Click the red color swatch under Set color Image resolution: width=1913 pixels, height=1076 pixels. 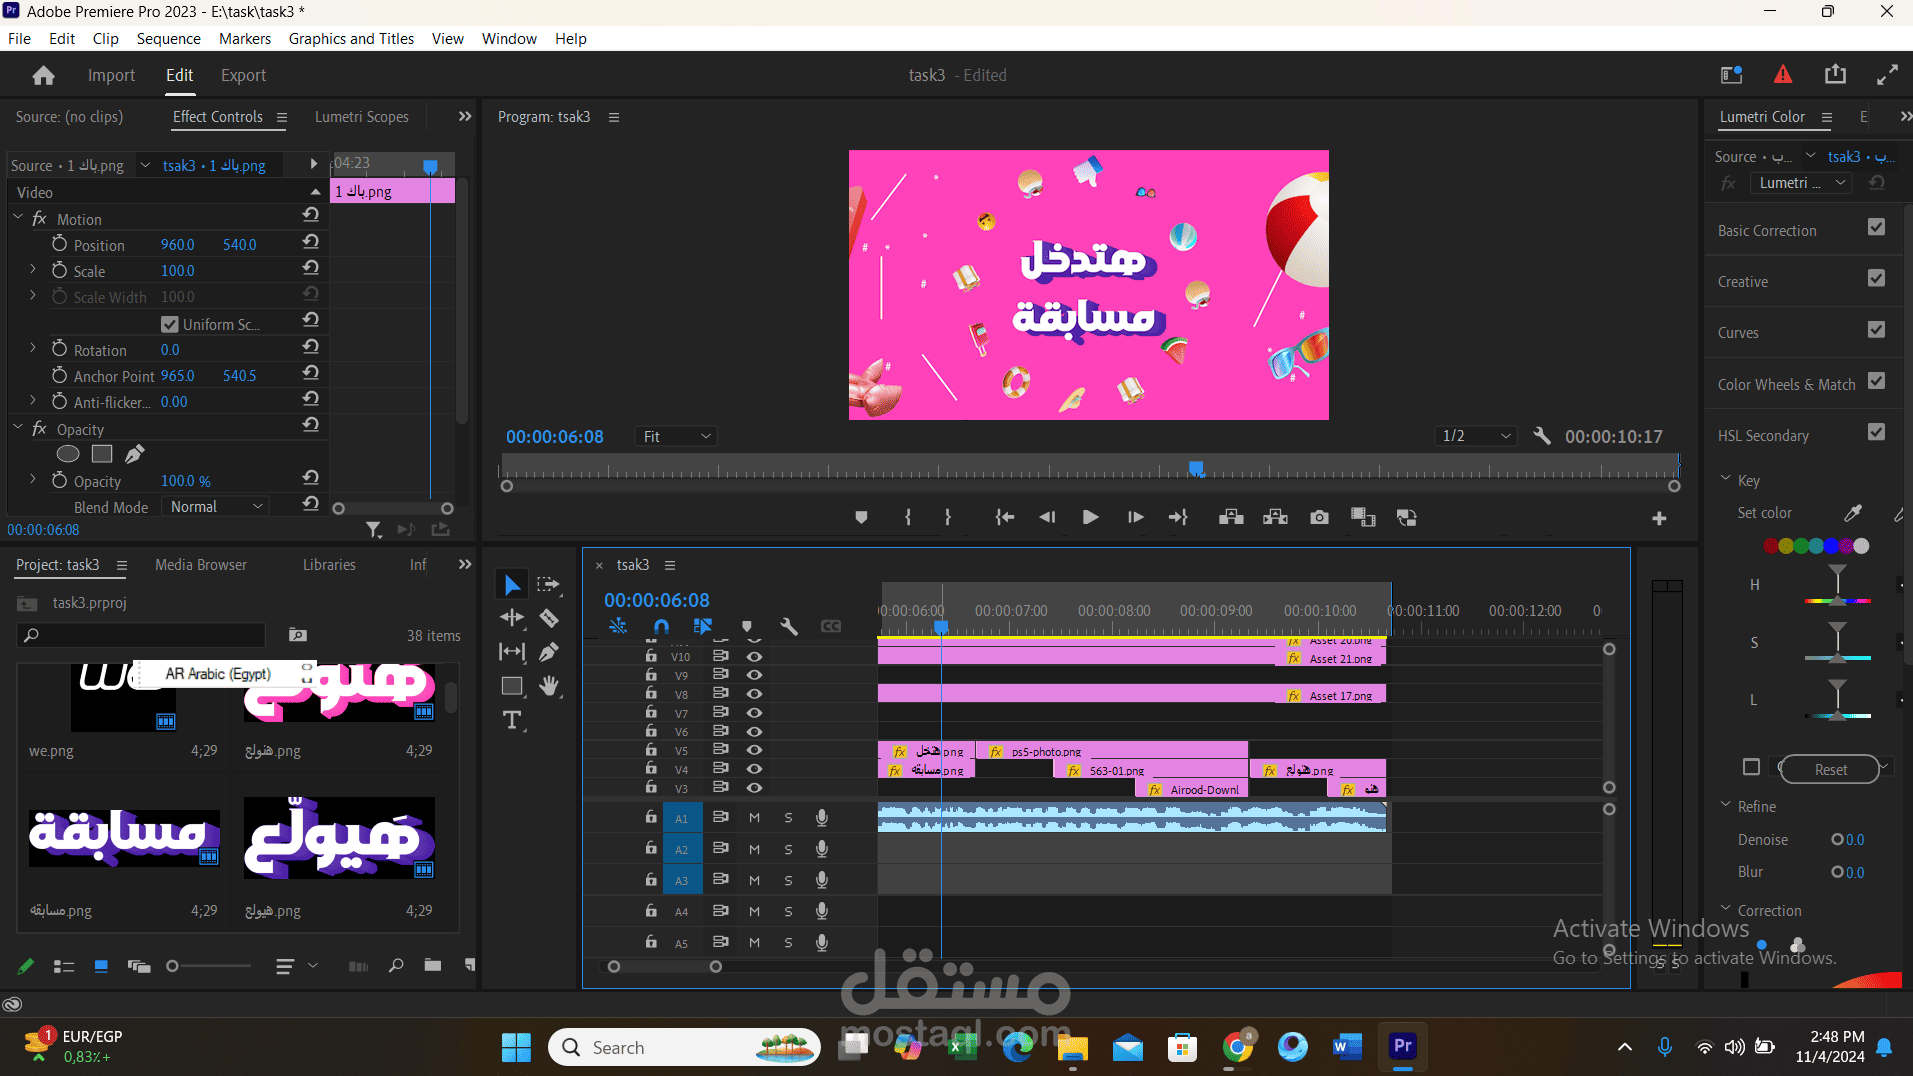tap(1771, 546)
